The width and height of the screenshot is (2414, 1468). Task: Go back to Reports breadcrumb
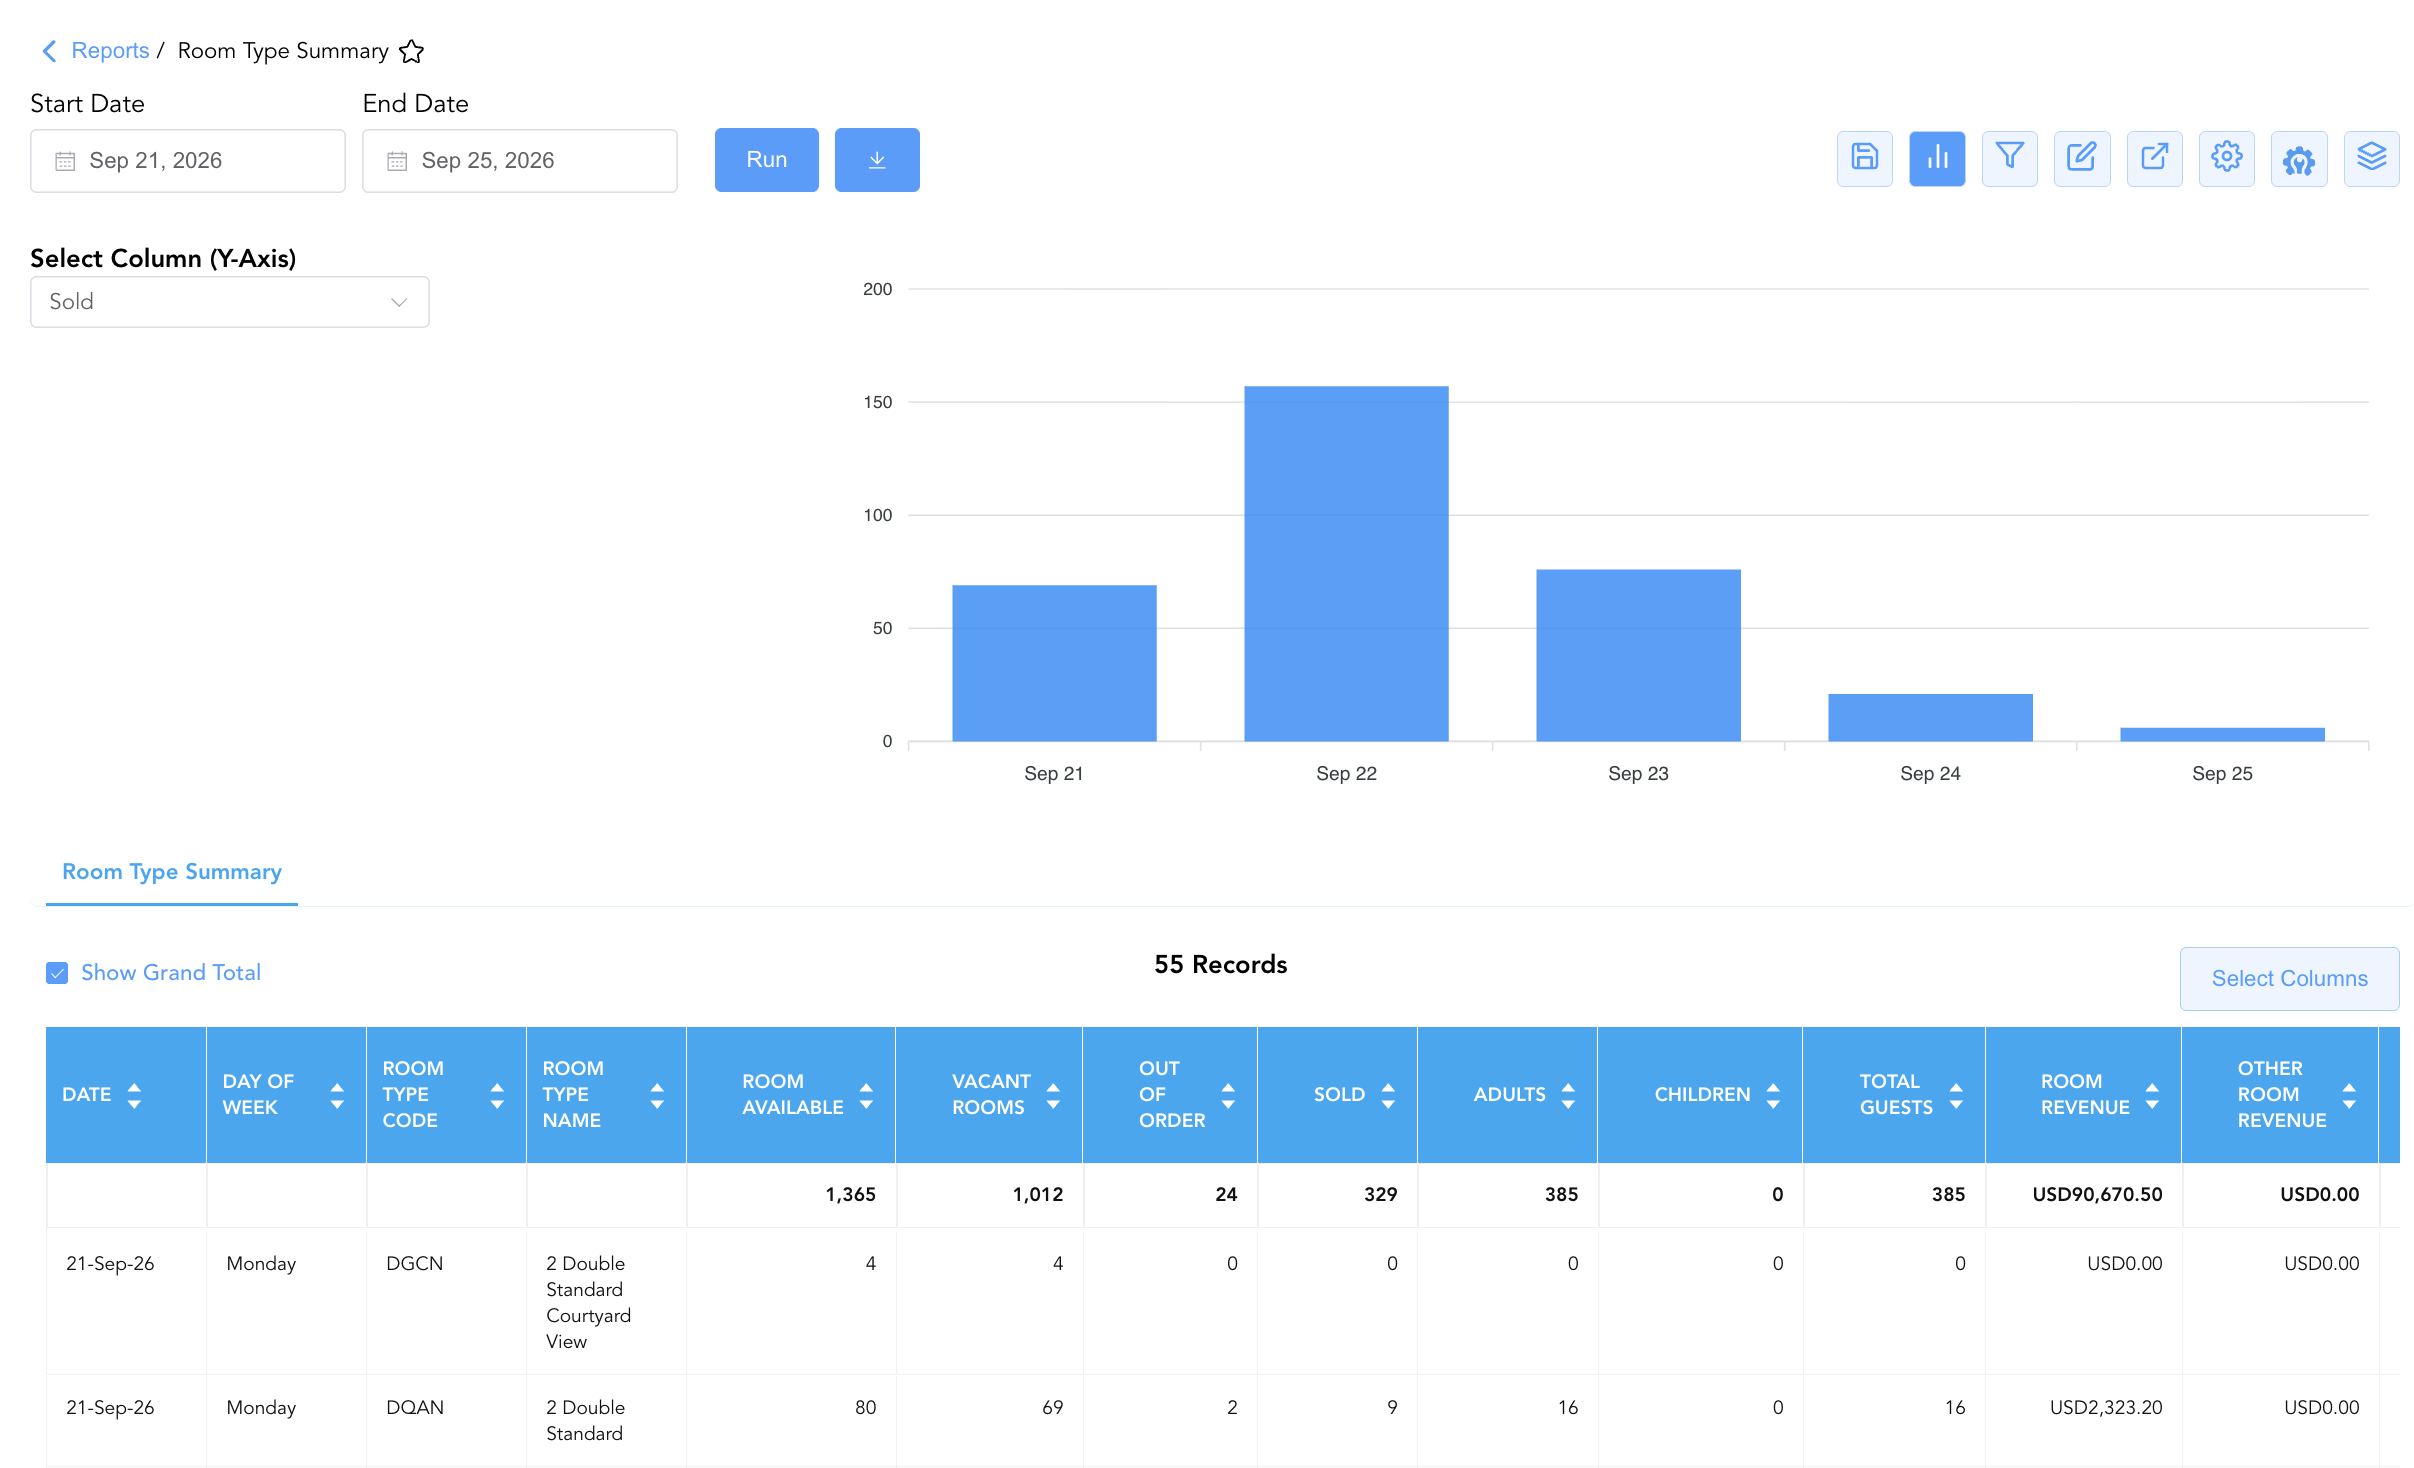(x=110, y=51)
